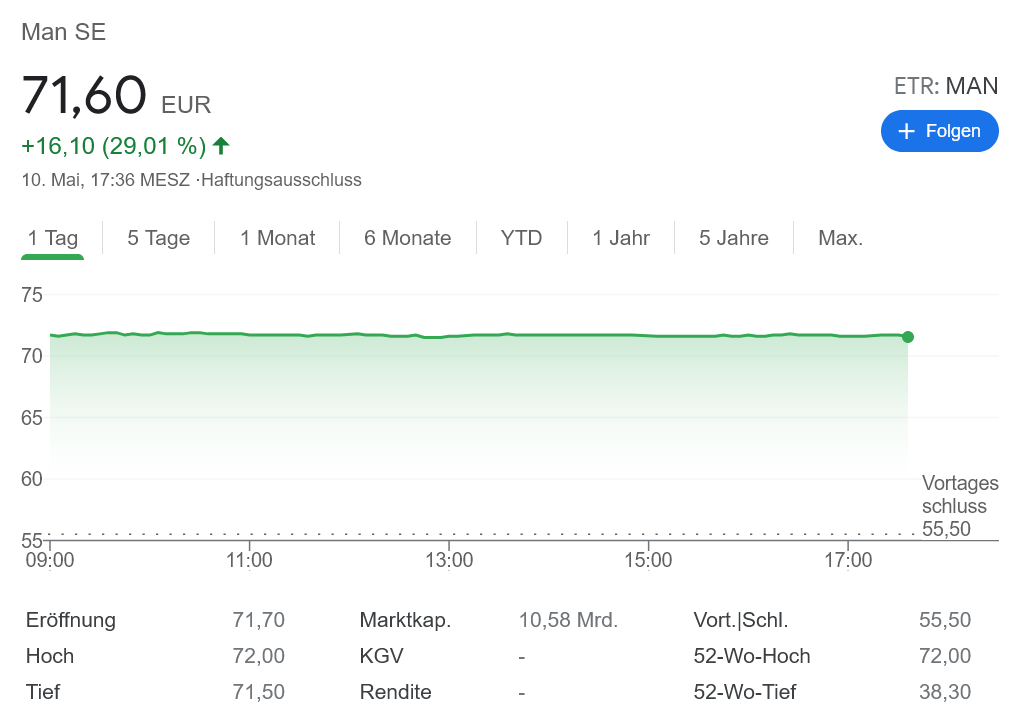Viewport: 1024px width, 726px height.
Task: Click the Eröffnung value 71,70
Action: (258, 620)
